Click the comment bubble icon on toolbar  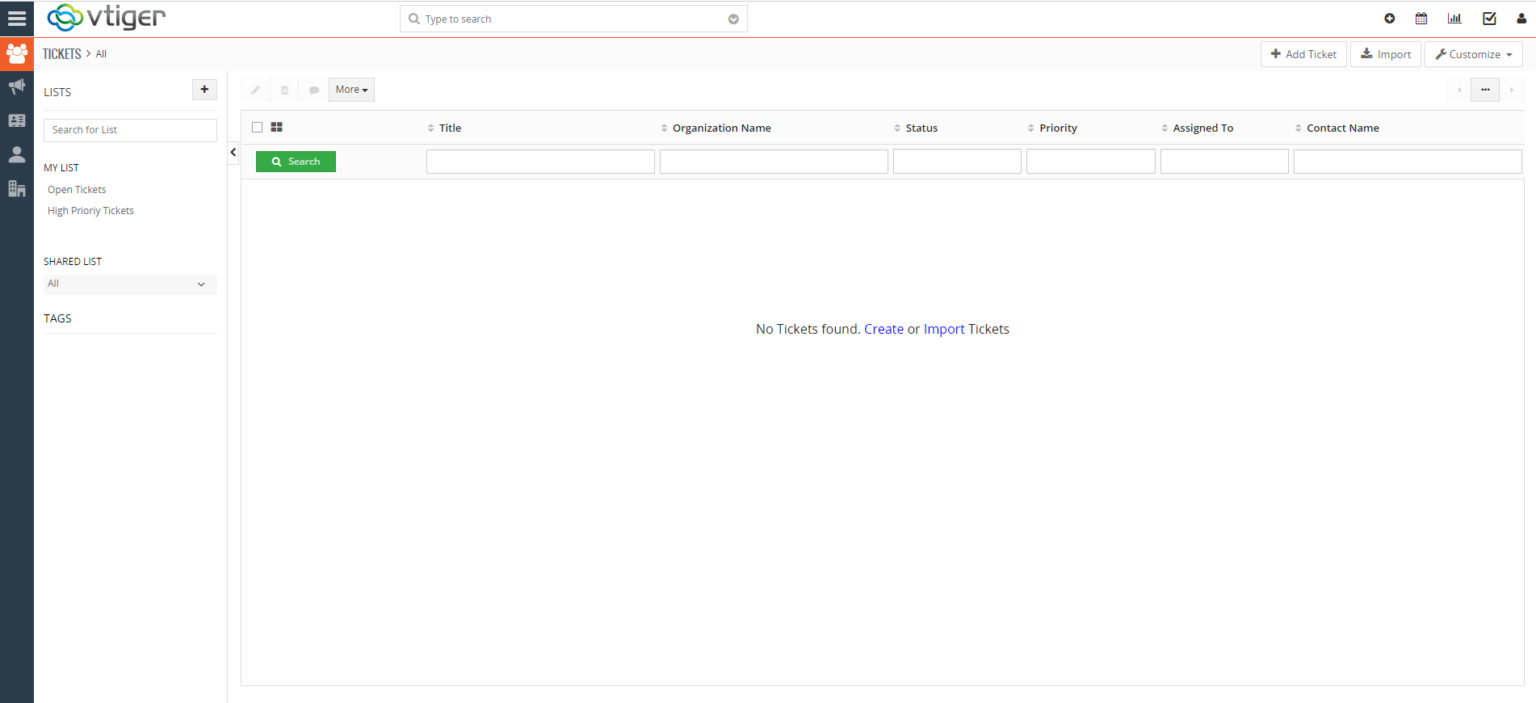tap(314, 89)
